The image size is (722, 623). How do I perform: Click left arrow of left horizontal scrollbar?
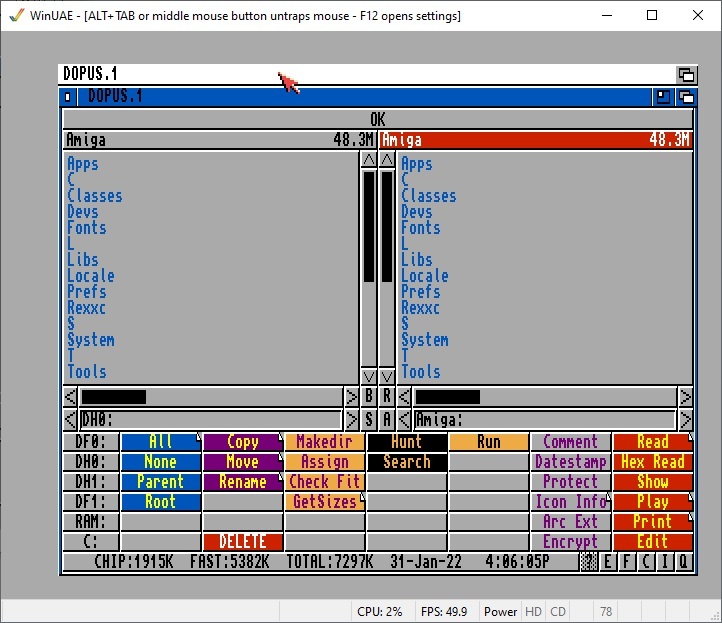[x=70, y=396]
